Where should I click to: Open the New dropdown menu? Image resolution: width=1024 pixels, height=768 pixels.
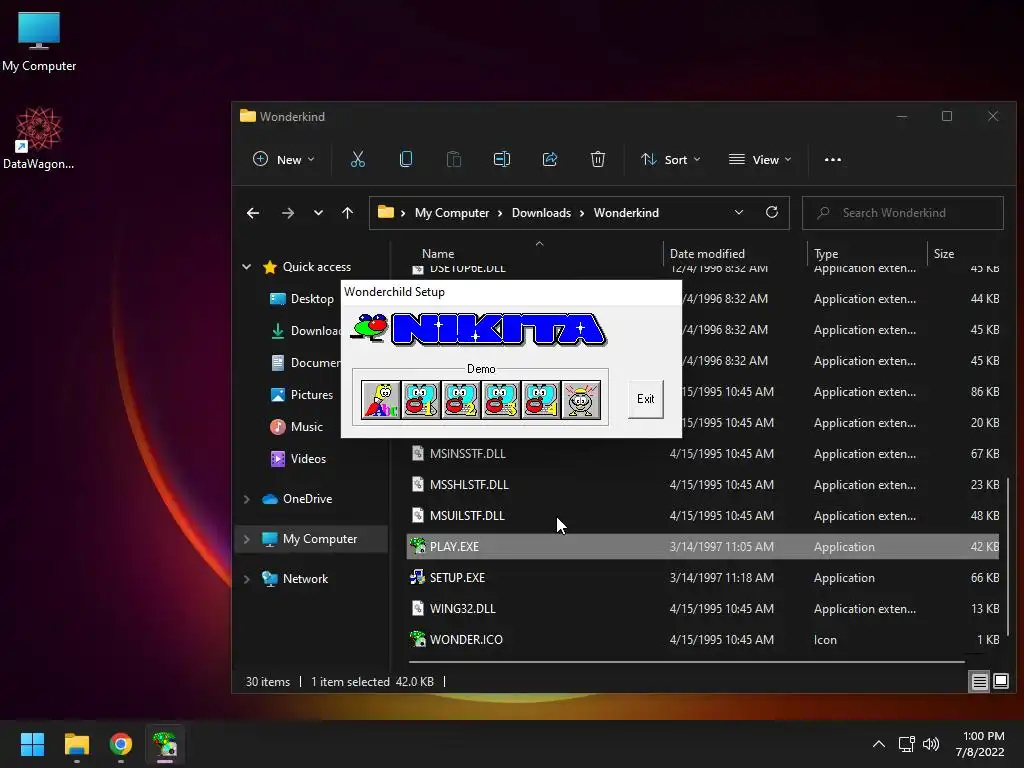click(283, 159)
